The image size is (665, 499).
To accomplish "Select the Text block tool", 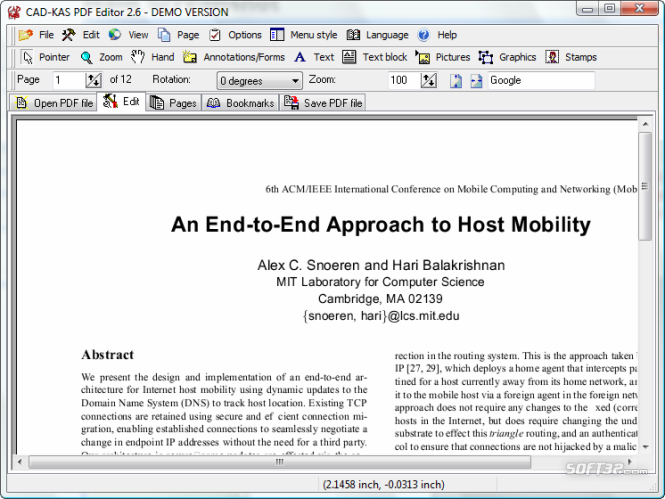I will (x=374, y=57).
